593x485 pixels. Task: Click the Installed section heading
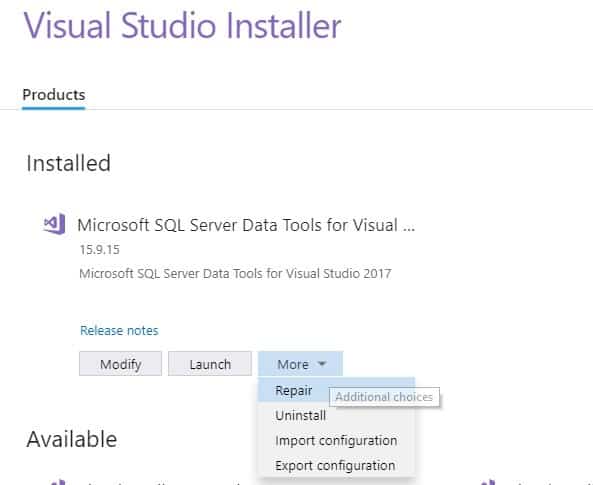(x=68, y=163)
